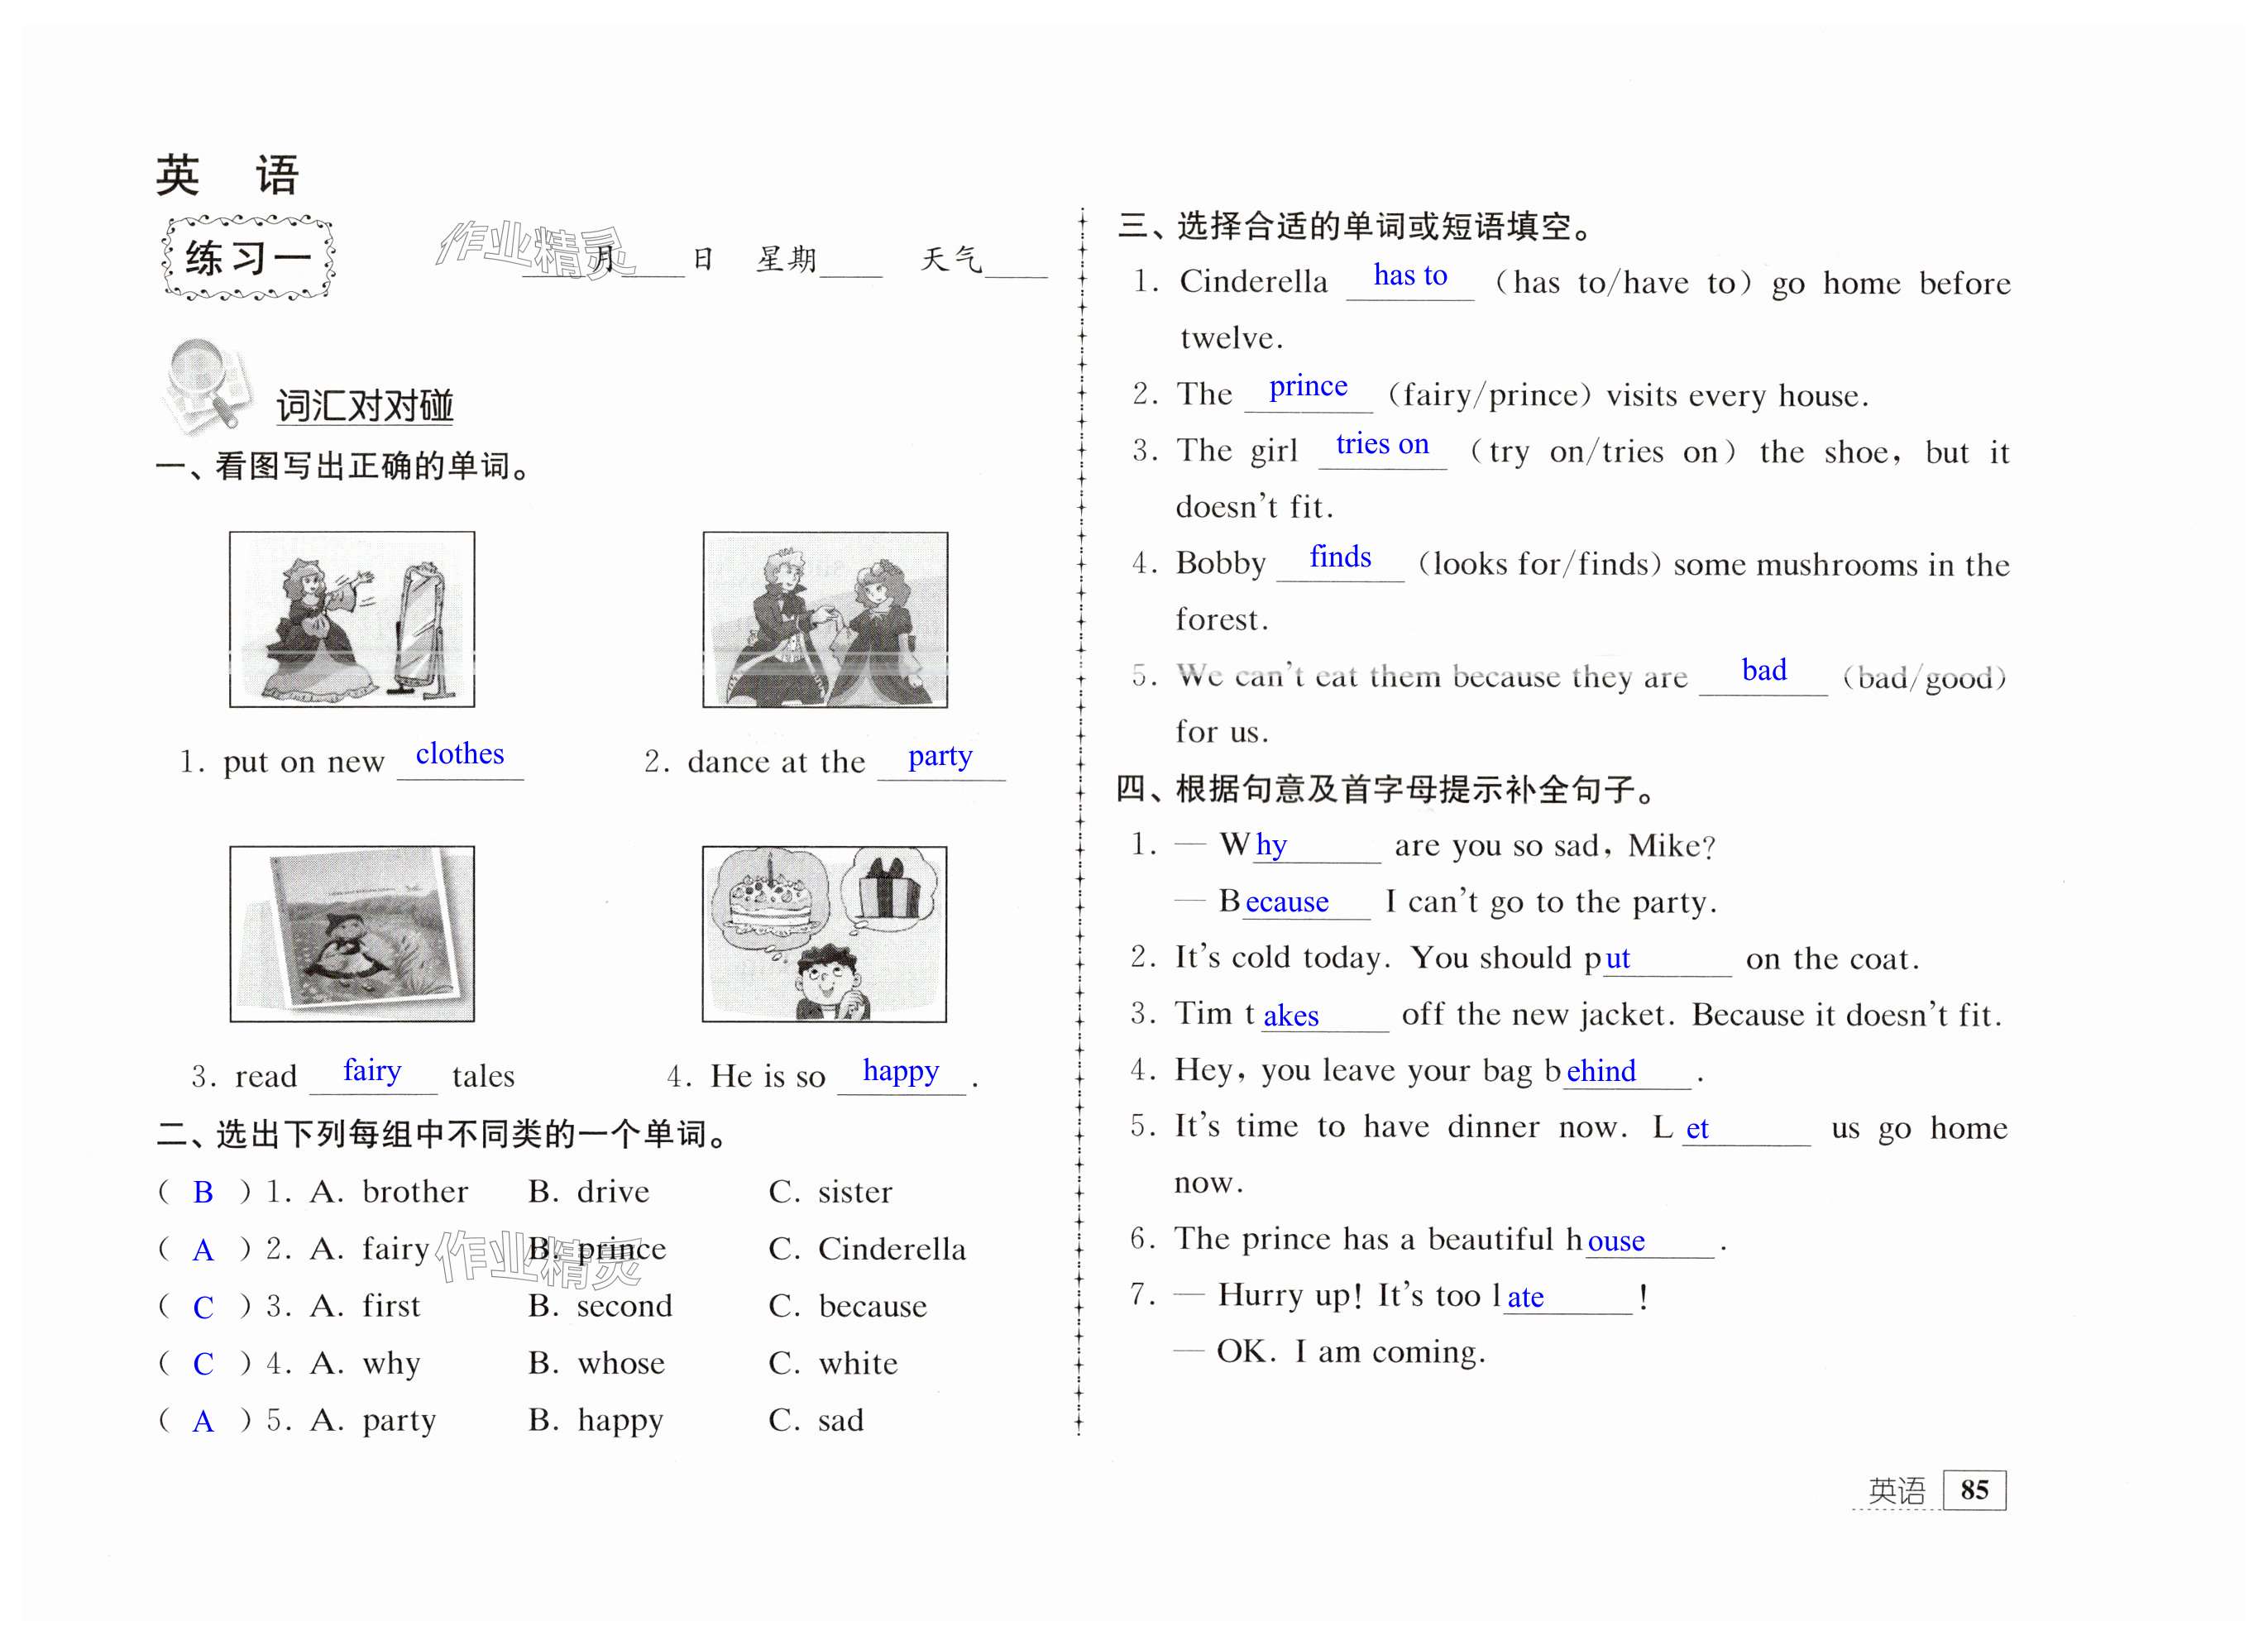
Task: Click the 练习一 decorative badge
Action: [x=248, y=258]
